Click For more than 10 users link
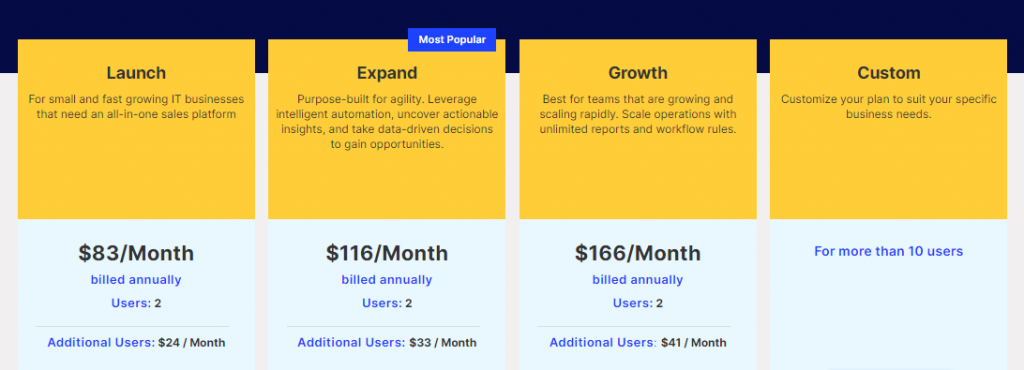 889,251
